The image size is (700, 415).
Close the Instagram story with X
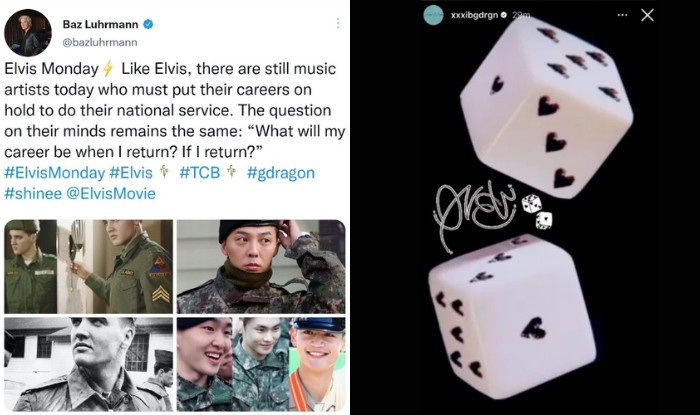click(647, 15)
